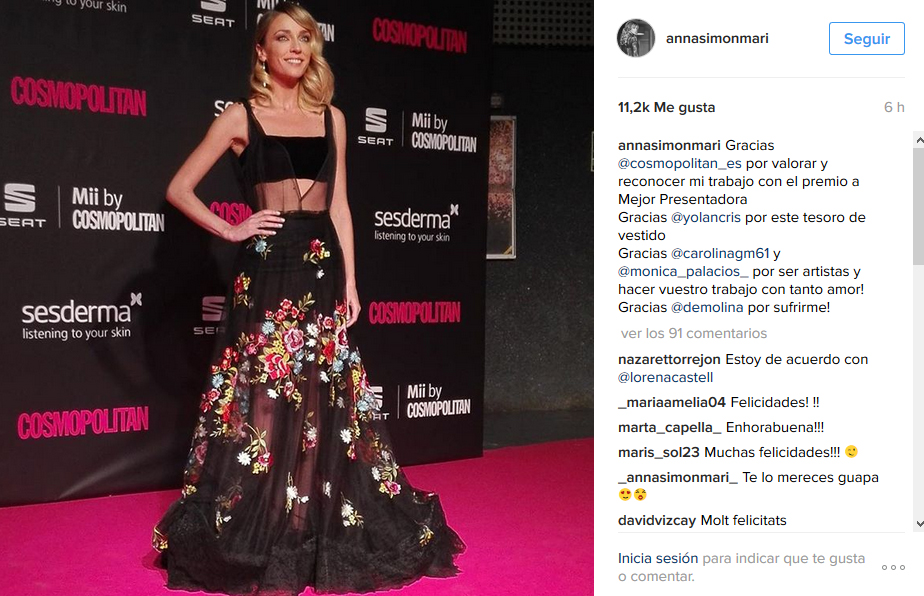Open the @yolancris mention
The height and width of the screenshot is (596, 924).
(x=705, y=218)
